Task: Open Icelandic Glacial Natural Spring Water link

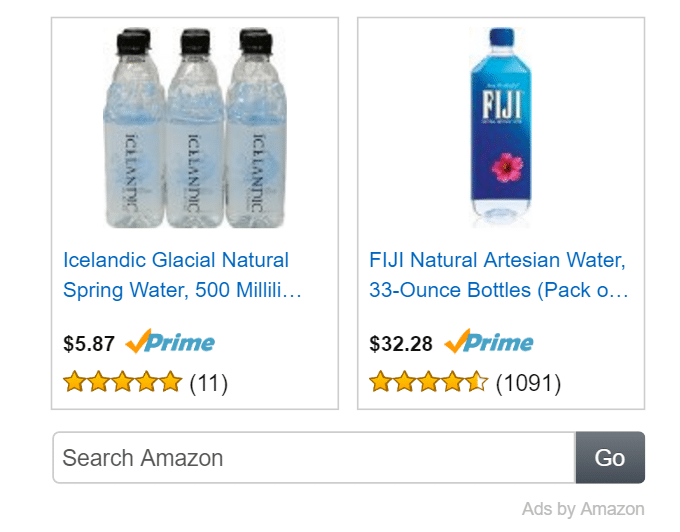Action: point(182,275)
